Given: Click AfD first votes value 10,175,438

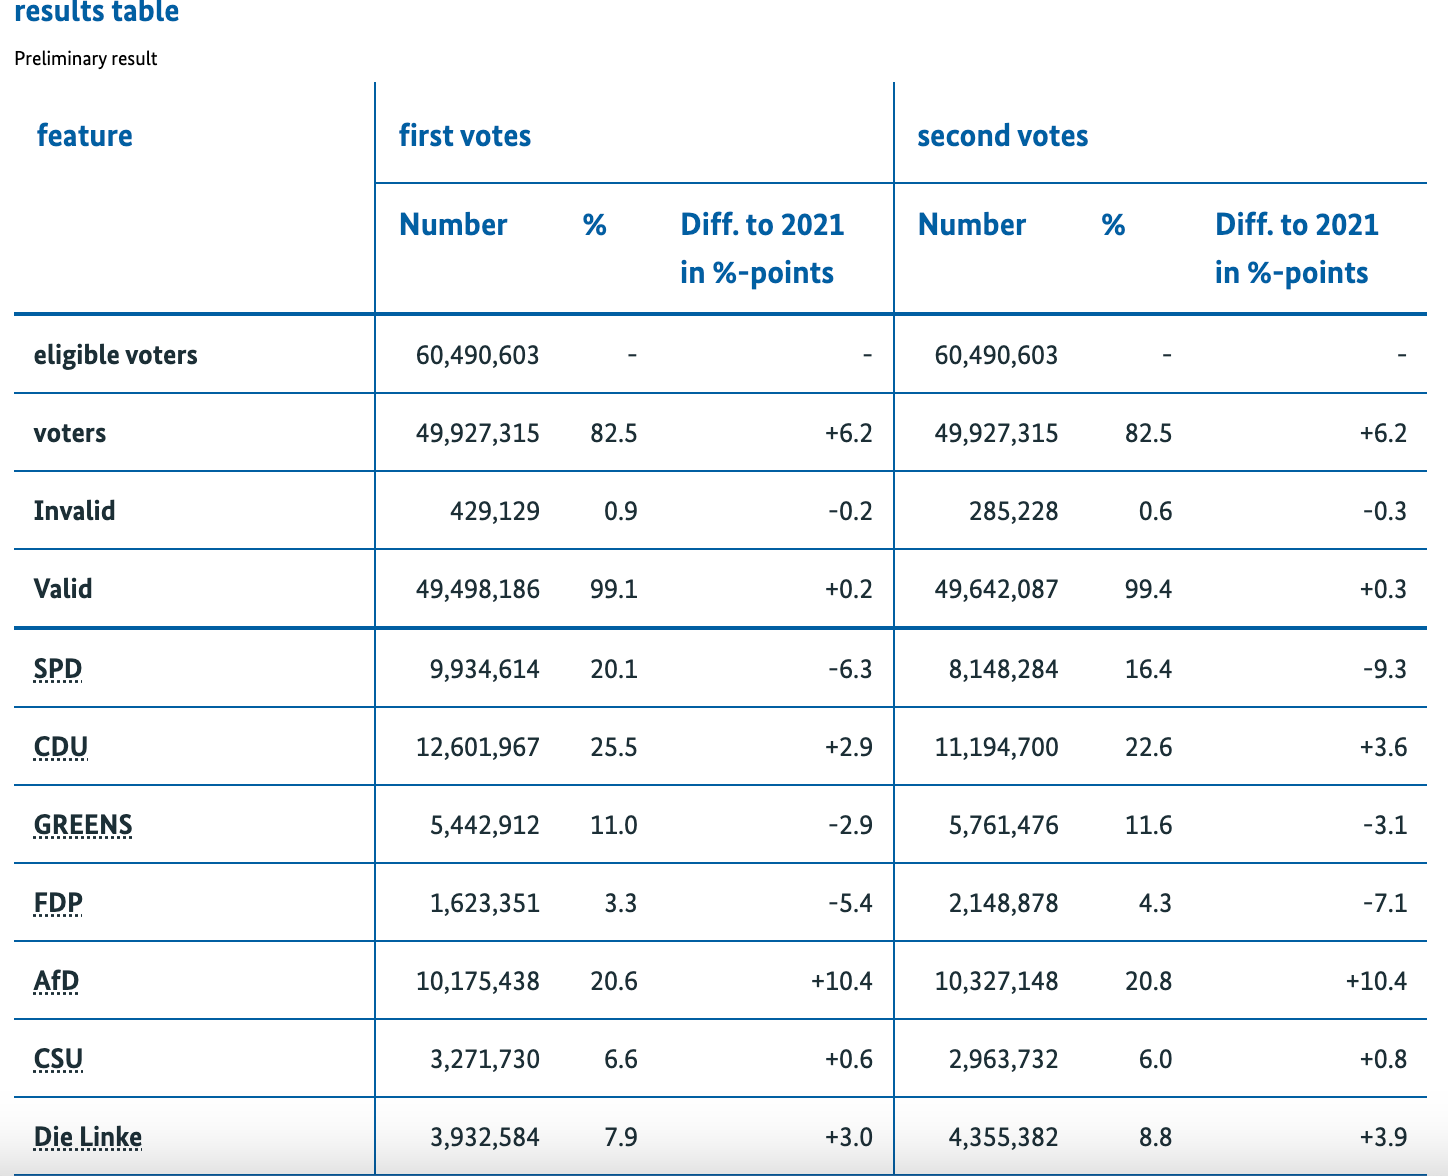Looking at the screenshot, I should coord(478,981).
